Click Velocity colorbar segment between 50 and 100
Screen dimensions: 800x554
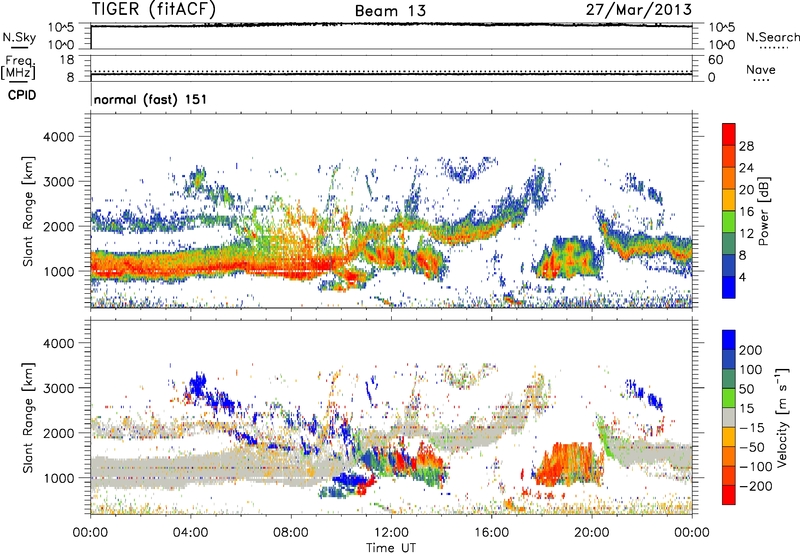click(x=729, y=379)
